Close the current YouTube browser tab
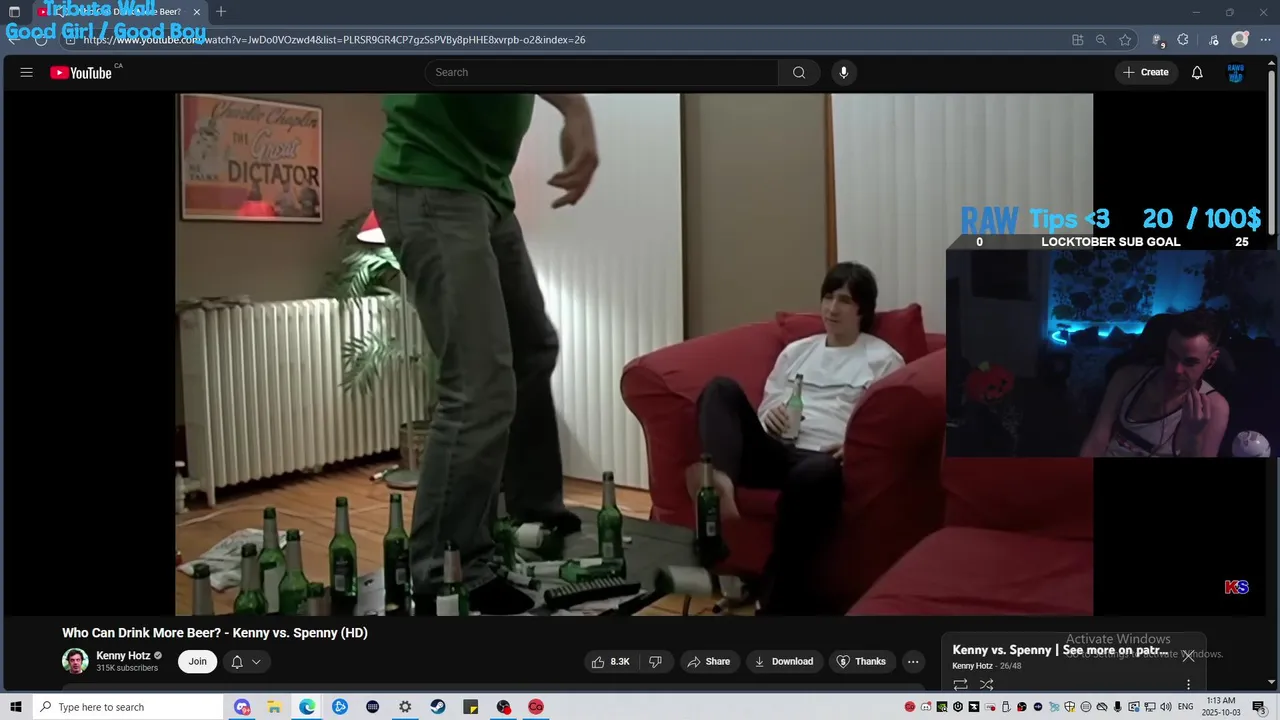This screenshot has width=1280, height=720. (197, 12)
